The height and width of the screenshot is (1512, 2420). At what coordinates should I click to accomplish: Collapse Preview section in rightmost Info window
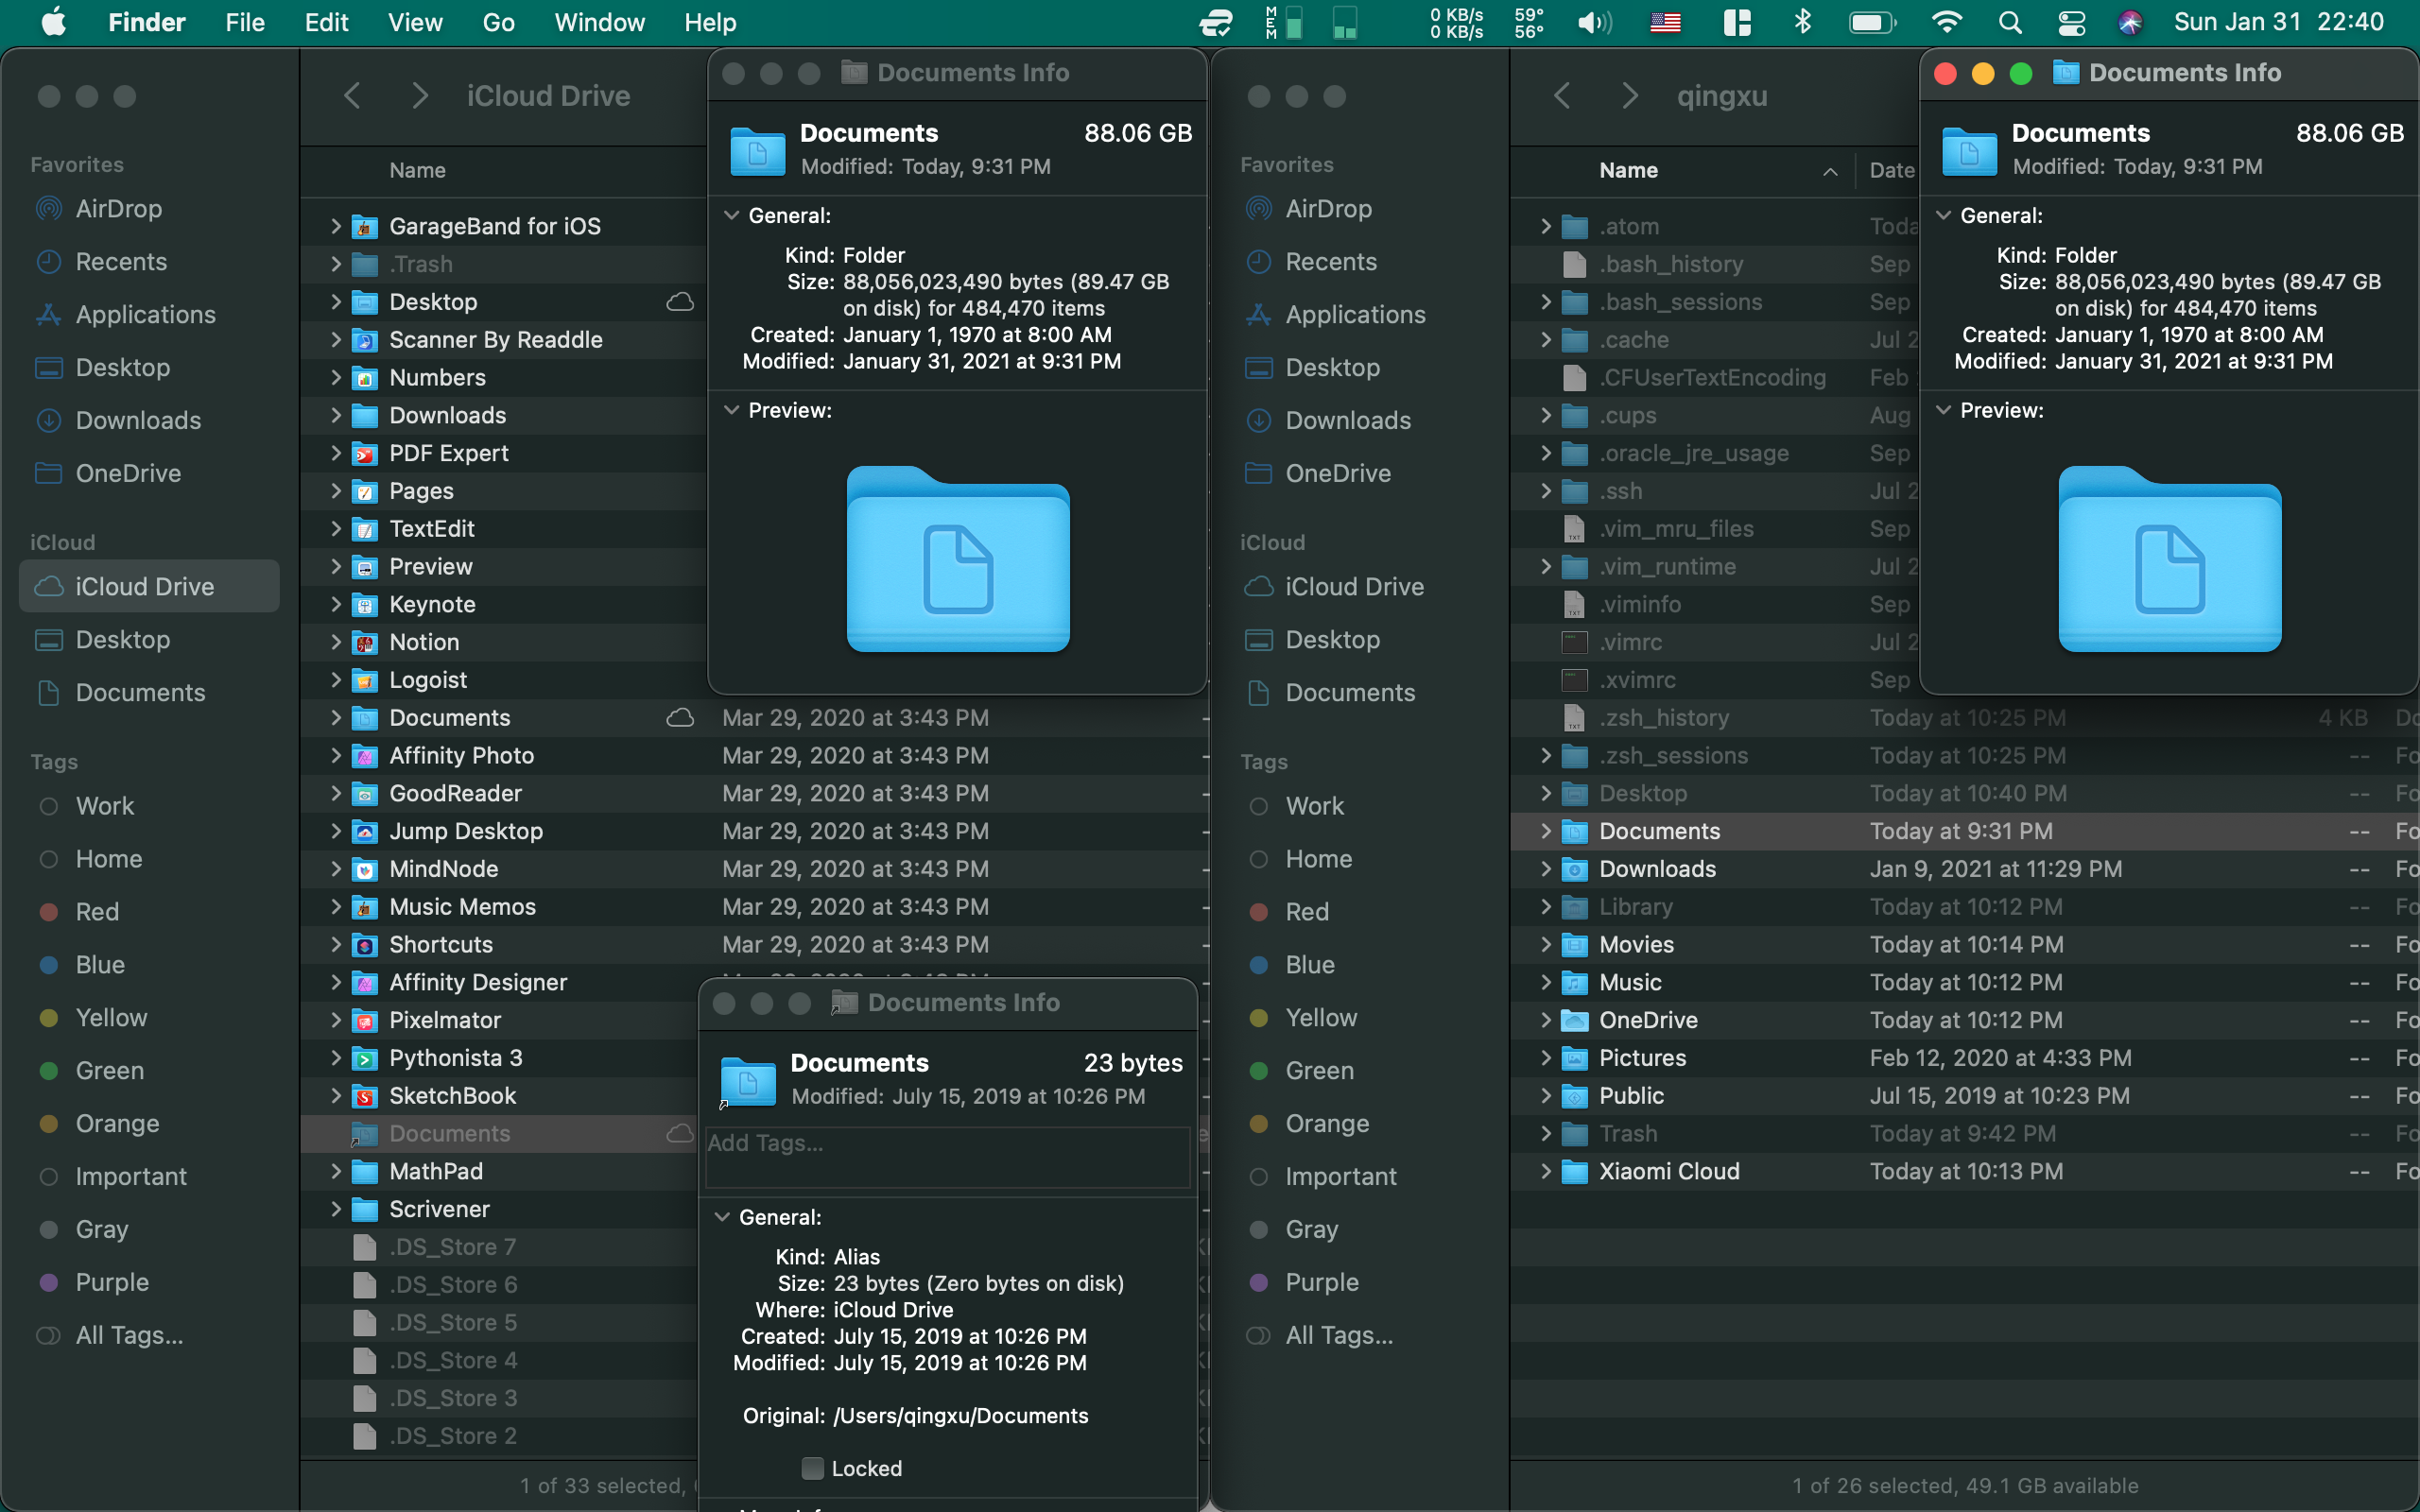pyautogui.click(x=1944, y=410)
